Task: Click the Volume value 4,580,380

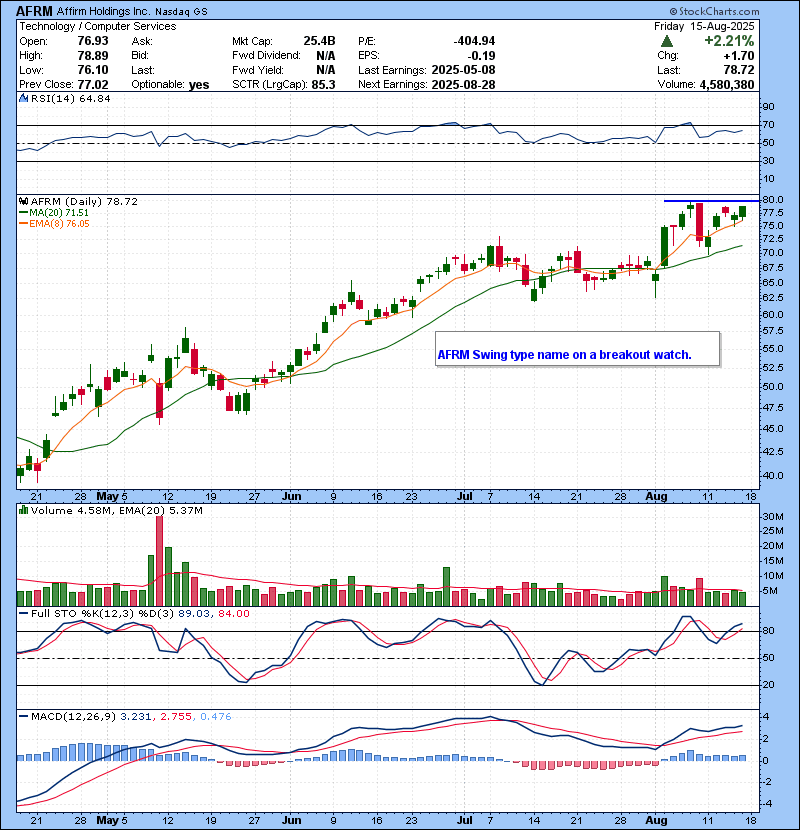Action: click(x=727, y=85)
